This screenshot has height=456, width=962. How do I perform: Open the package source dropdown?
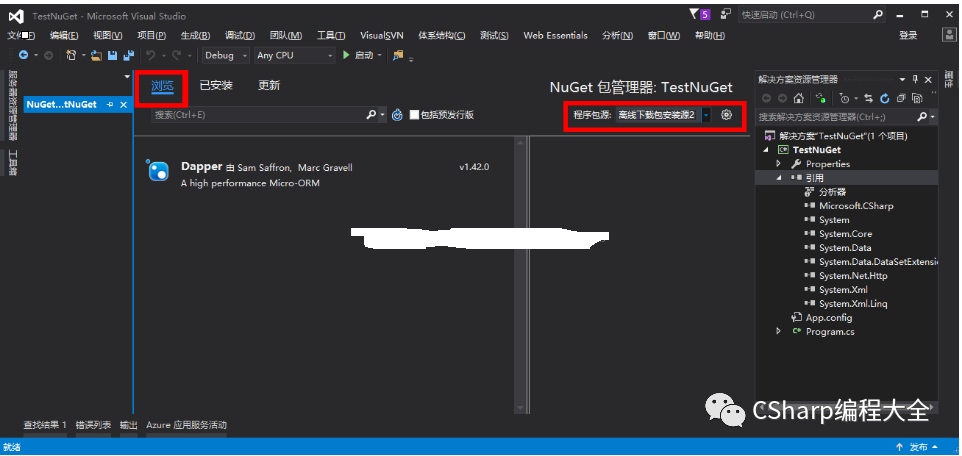(706, 115)
